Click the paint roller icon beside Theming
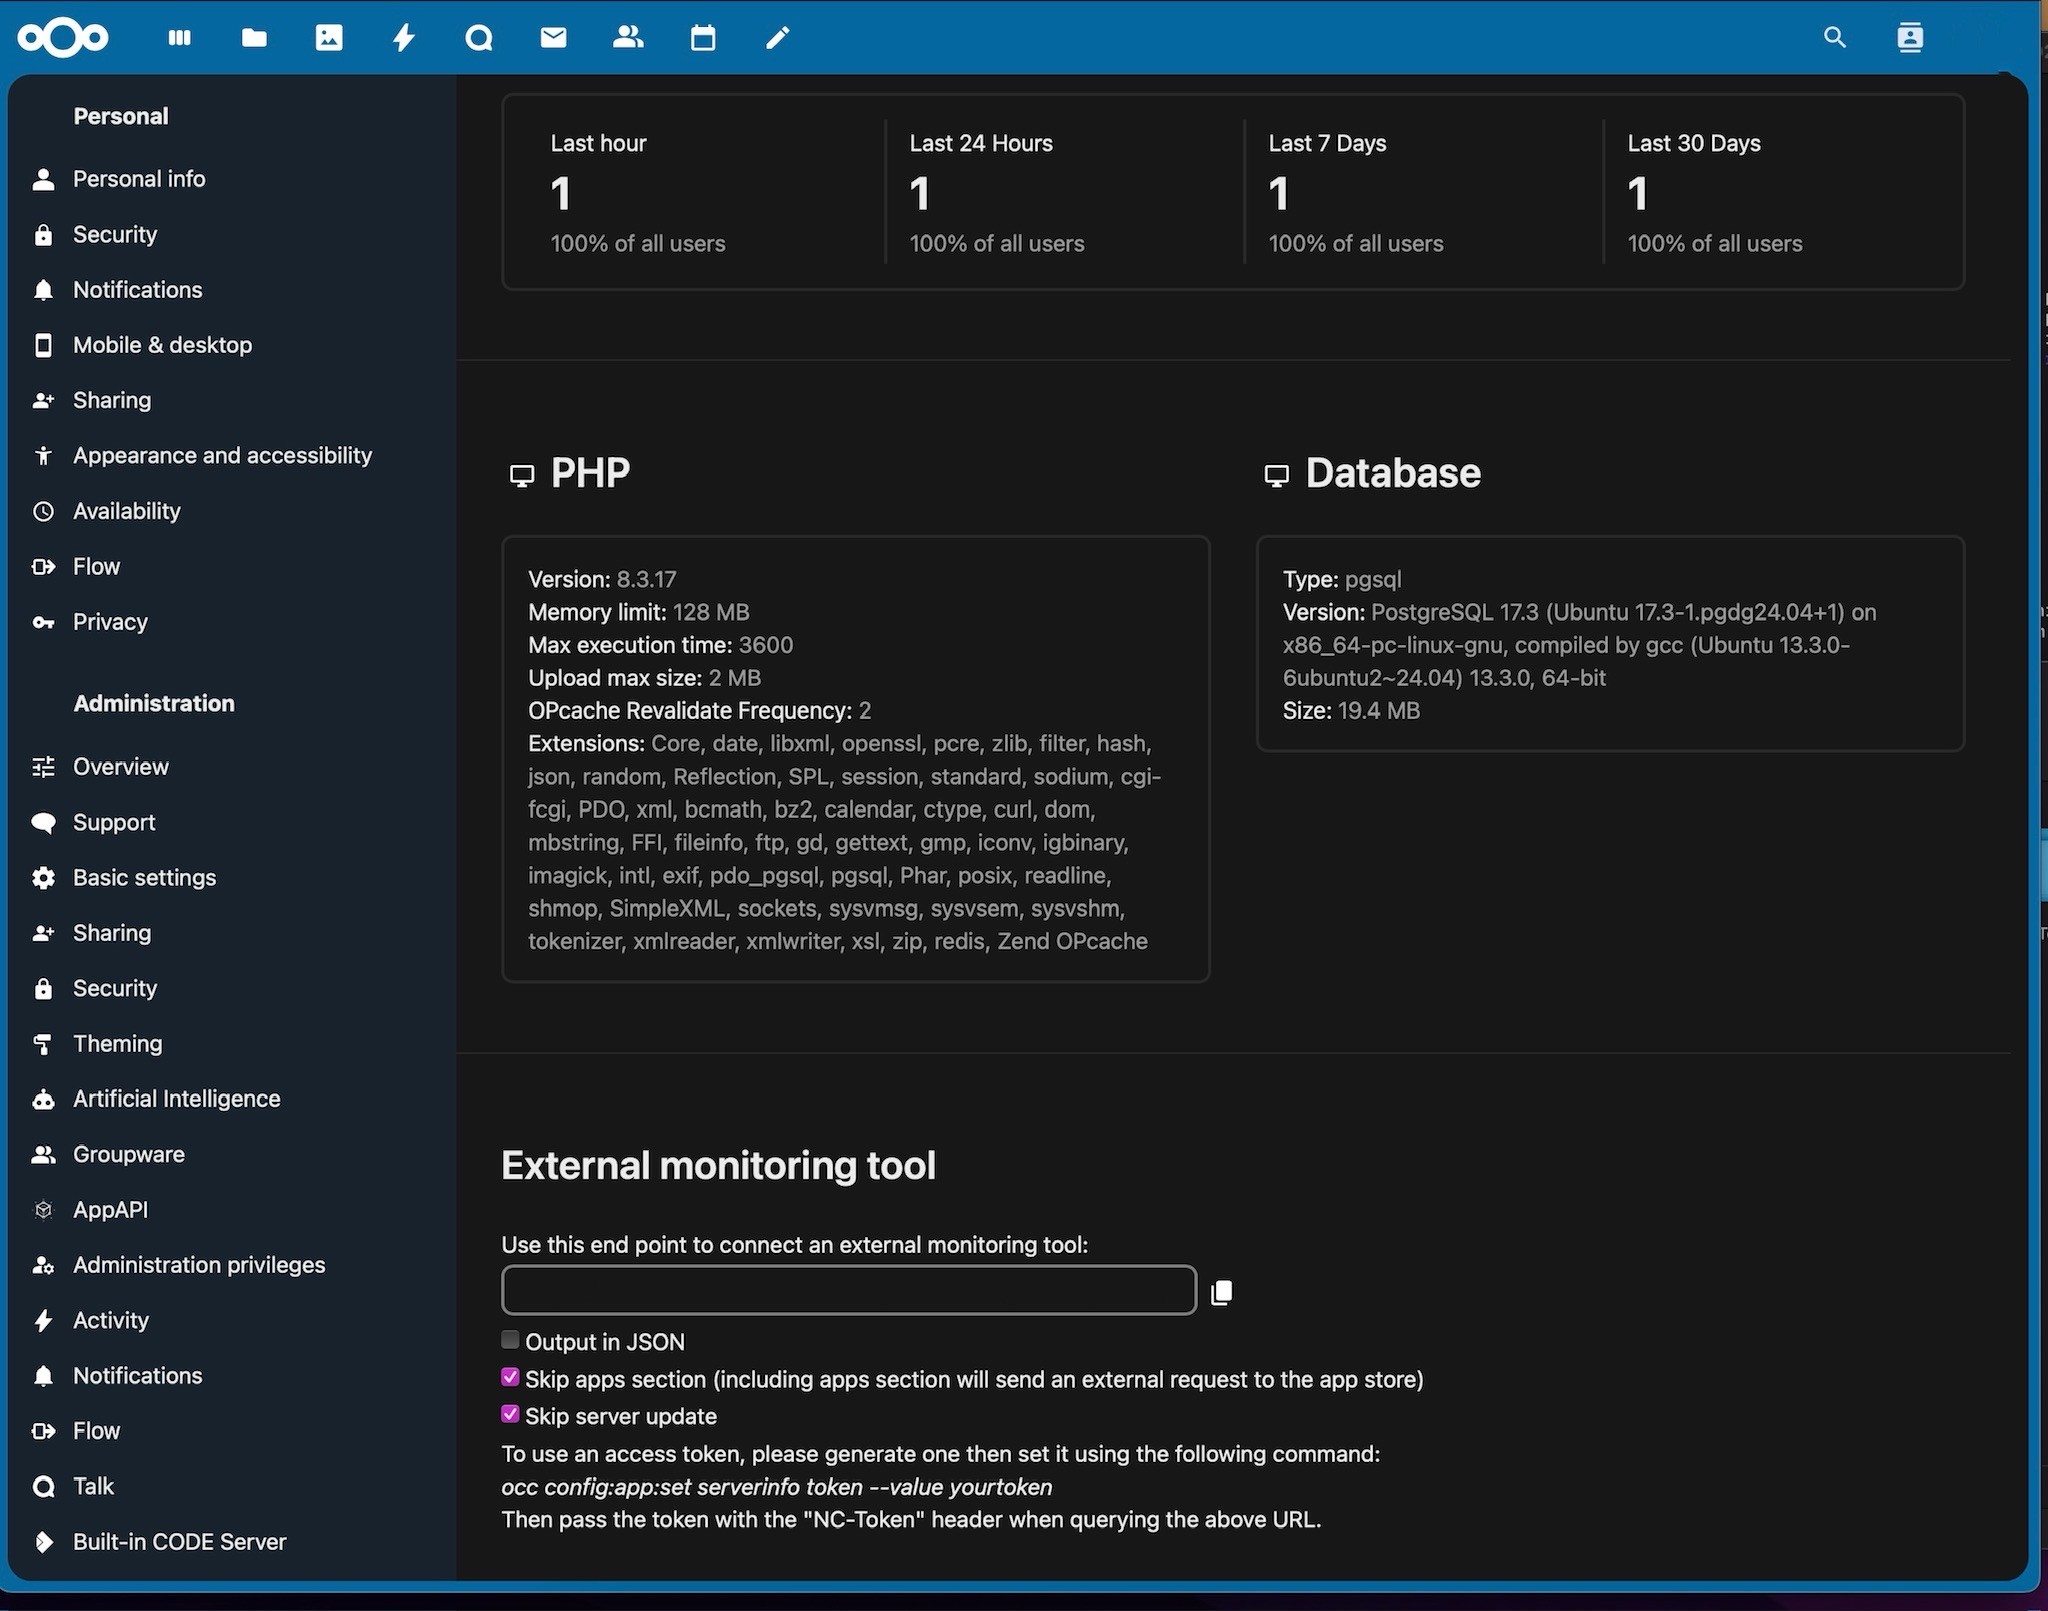This screenshot has width=2048, height=1611. (x=43, y=1044)
